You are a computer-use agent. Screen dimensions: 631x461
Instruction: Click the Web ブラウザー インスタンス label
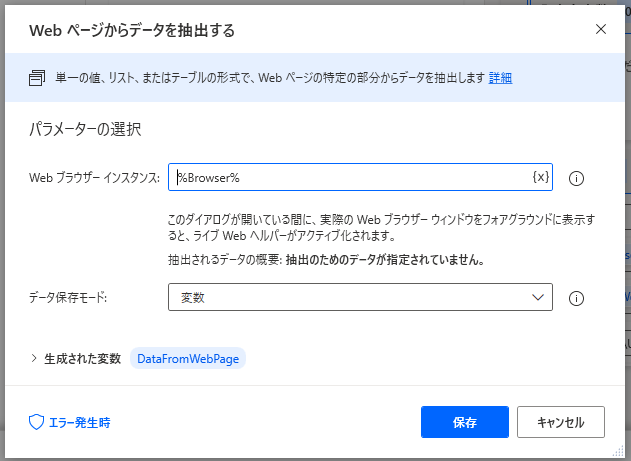click(93, 178)
